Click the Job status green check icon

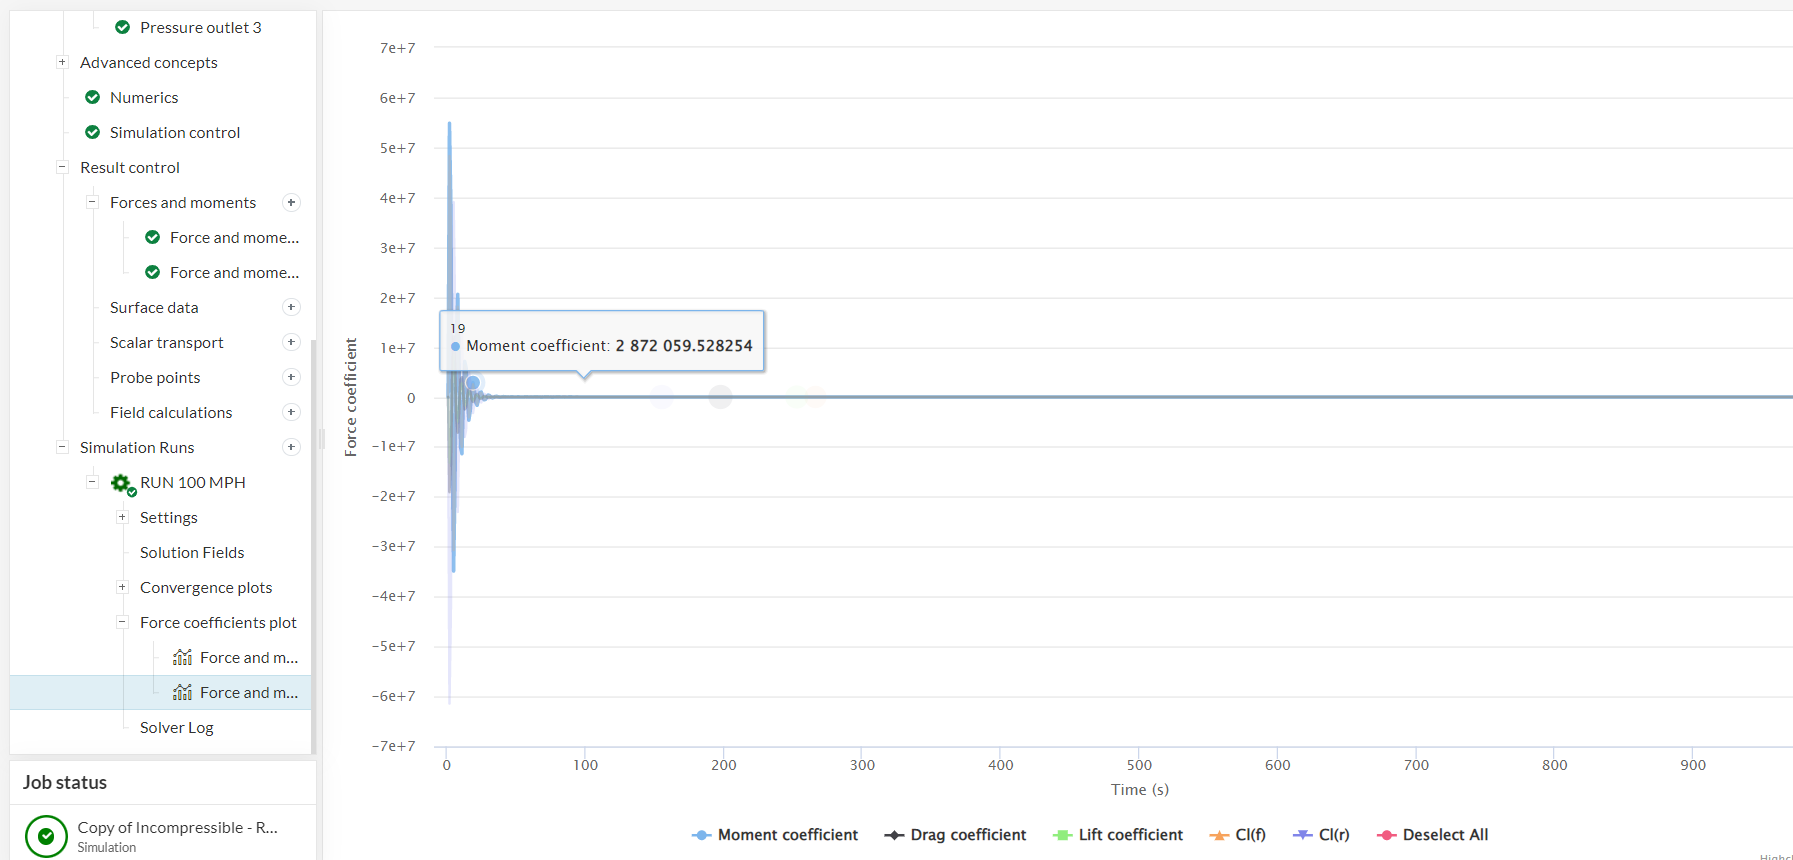pyautogui.click(x=46, y=836)
